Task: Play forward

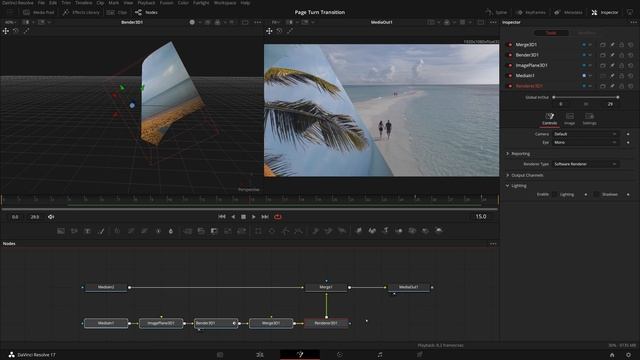Action: [x=253, y=217]
